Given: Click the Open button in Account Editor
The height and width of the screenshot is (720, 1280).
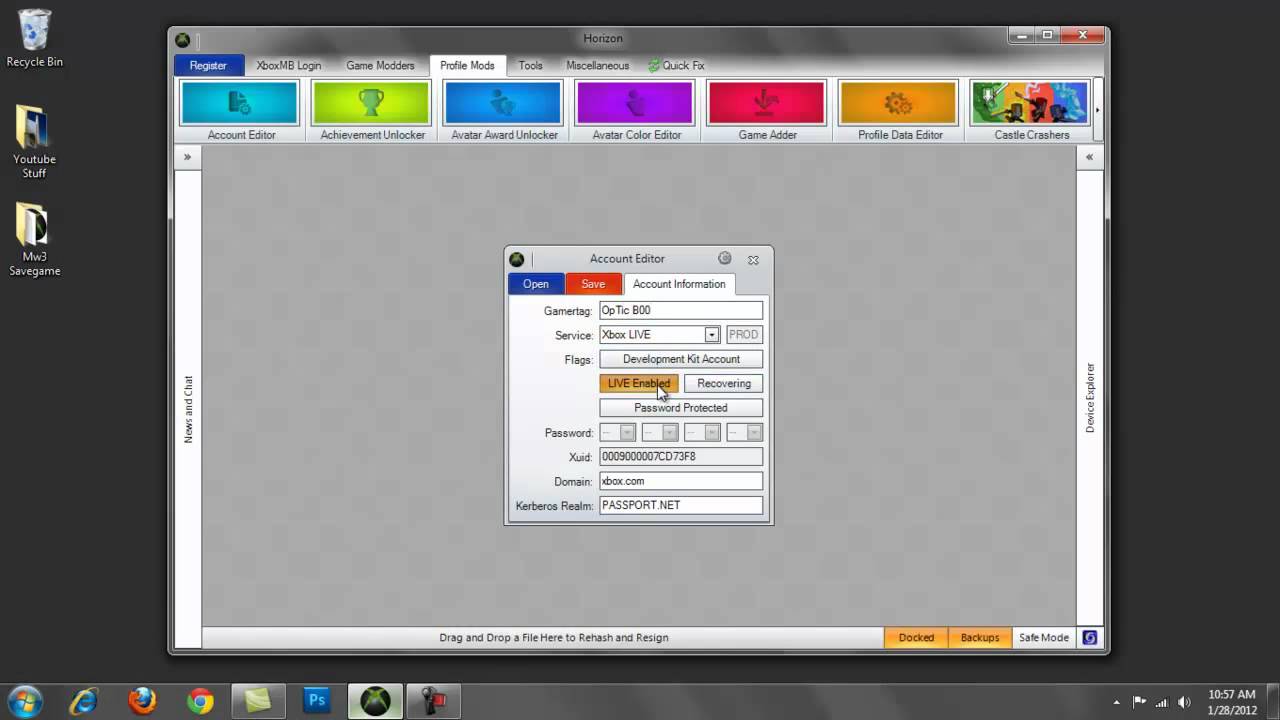Looking at the screenshot, I should point(536,284).
